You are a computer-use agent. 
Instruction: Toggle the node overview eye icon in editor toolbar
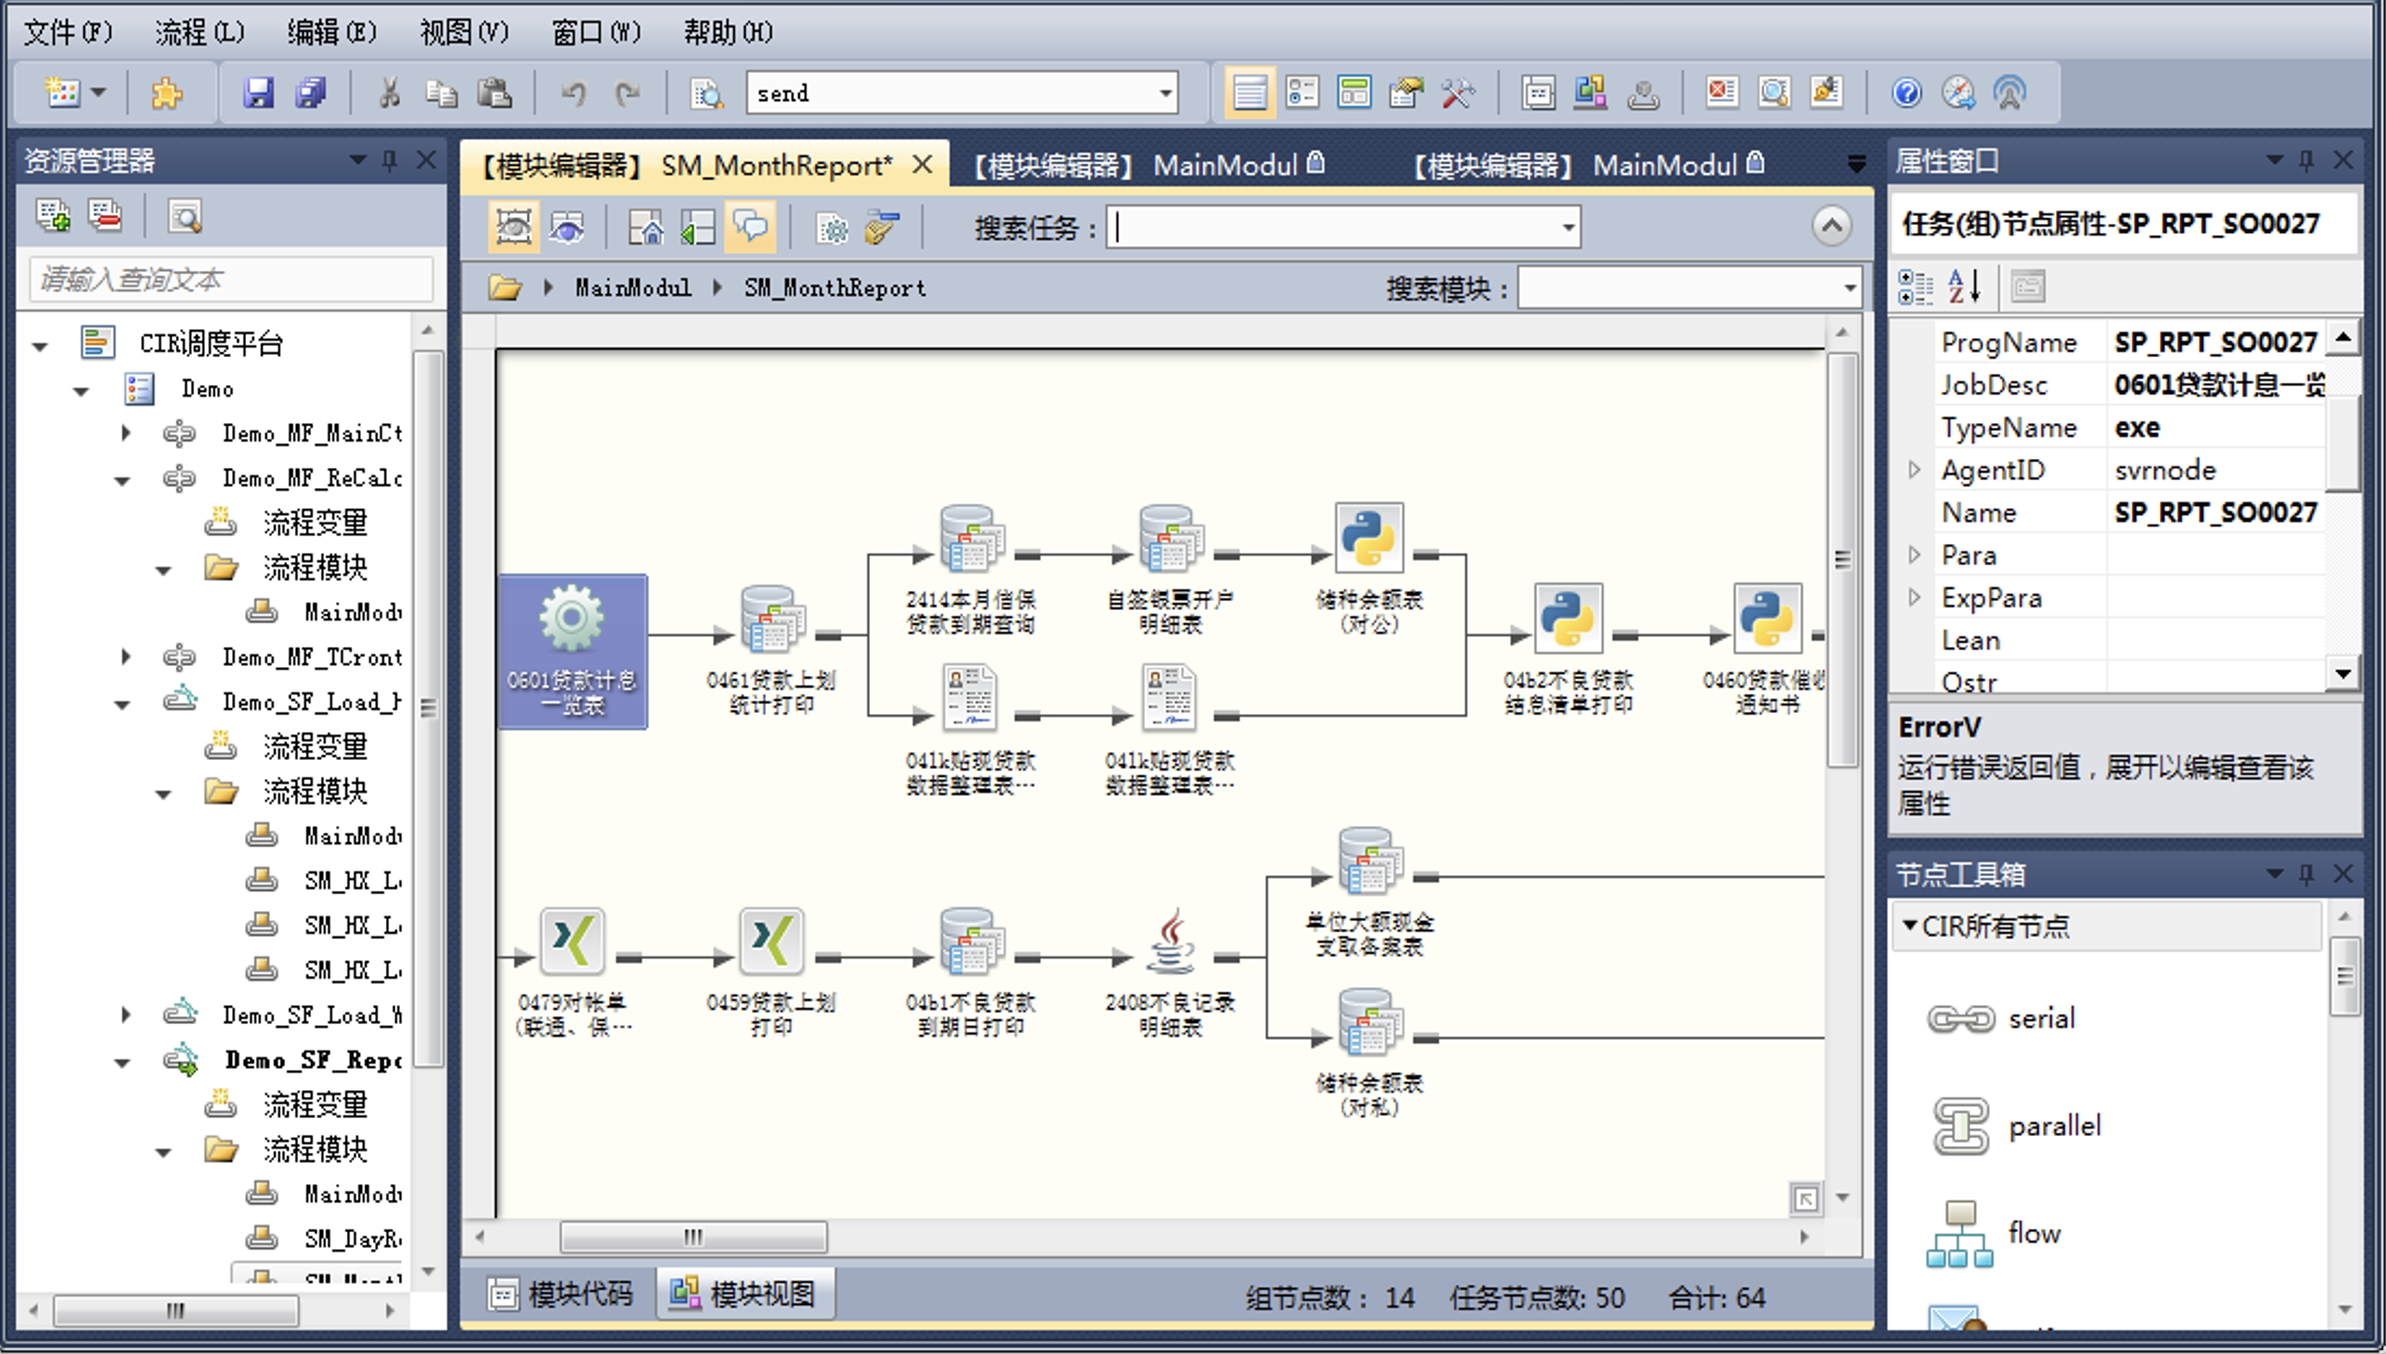pos(567,226)
